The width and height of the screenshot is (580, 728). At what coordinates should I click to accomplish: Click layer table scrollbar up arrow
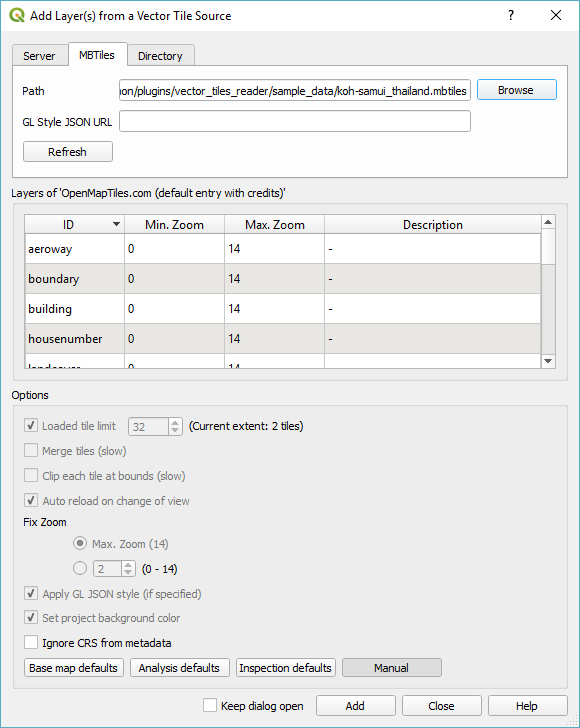coord(548,222)
